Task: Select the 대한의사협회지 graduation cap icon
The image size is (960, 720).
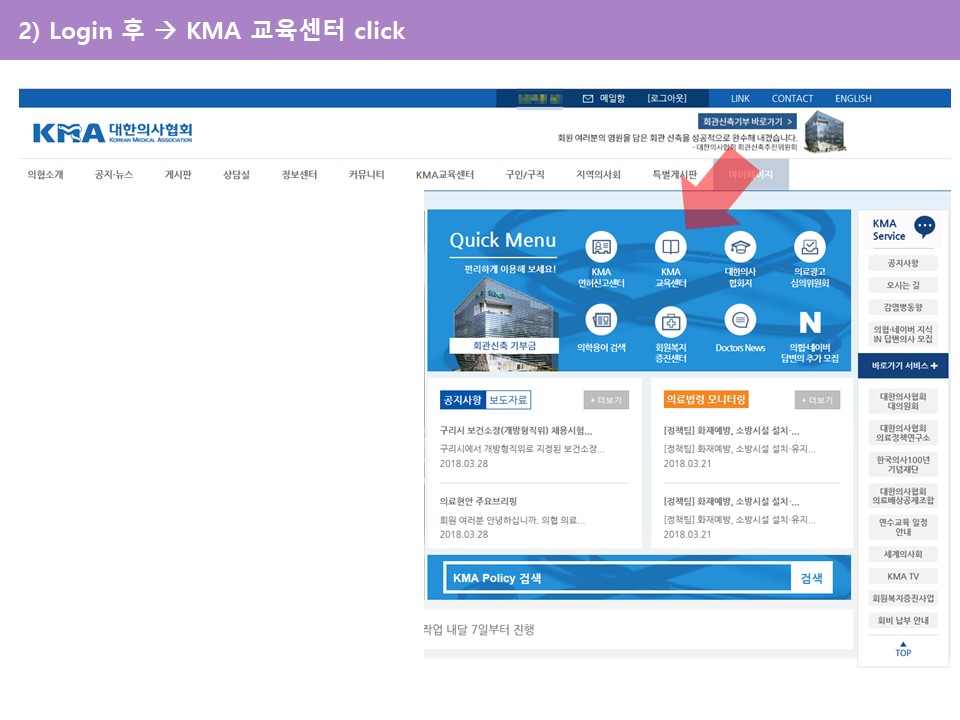Action: pos(740,246)
